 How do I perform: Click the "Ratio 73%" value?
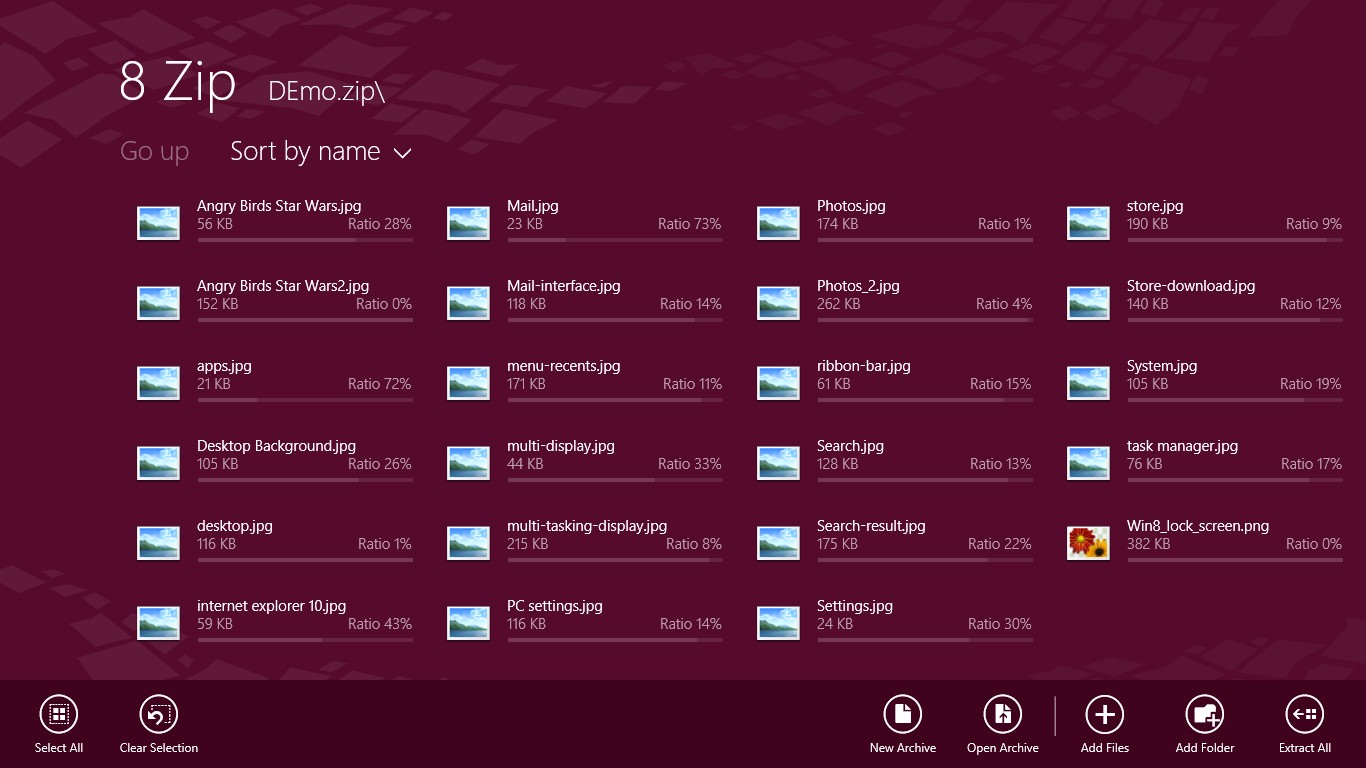coord(690,224)
